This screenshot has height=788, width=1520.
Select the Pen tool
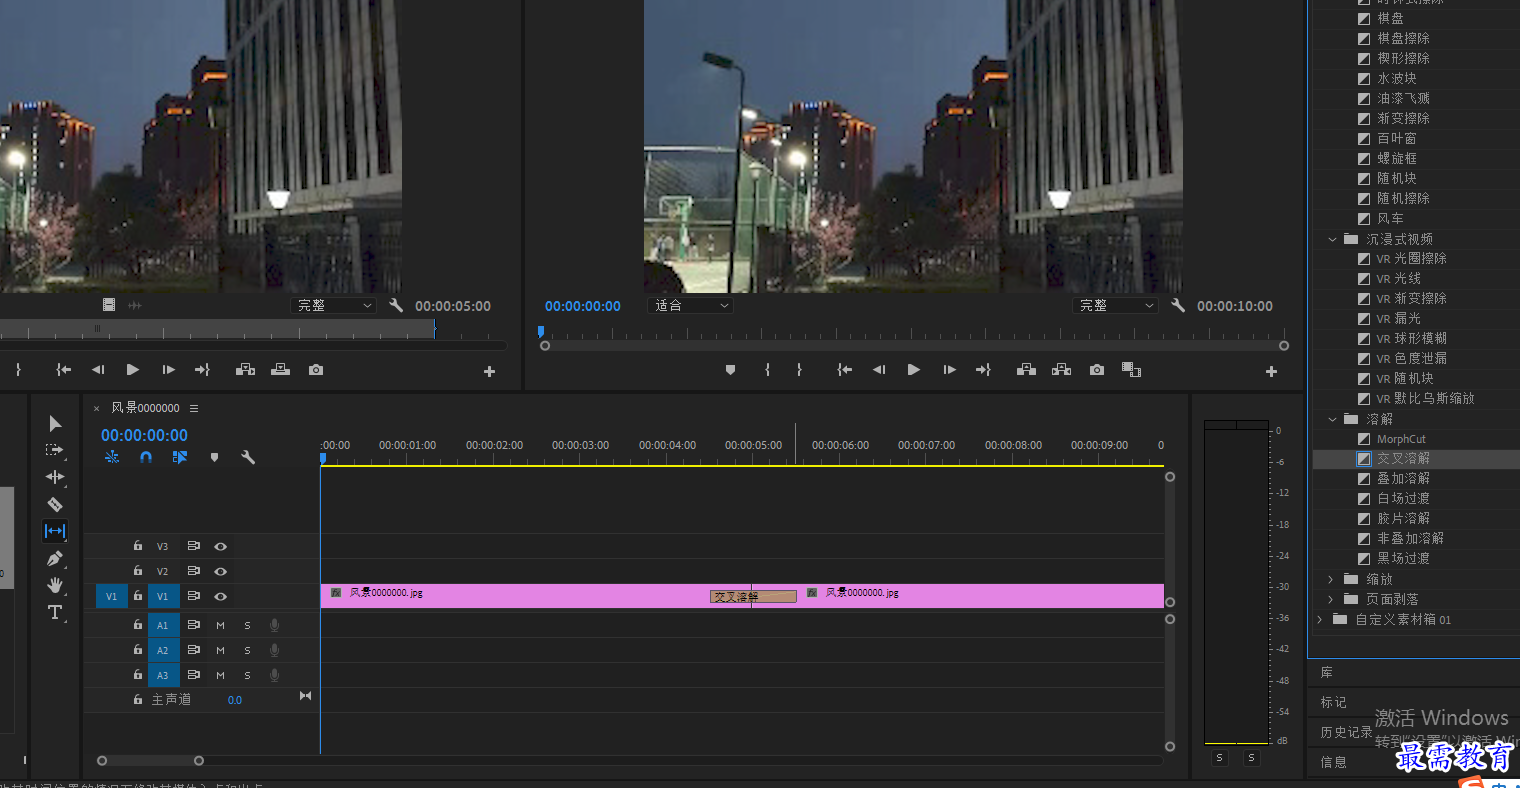point(55,558)
